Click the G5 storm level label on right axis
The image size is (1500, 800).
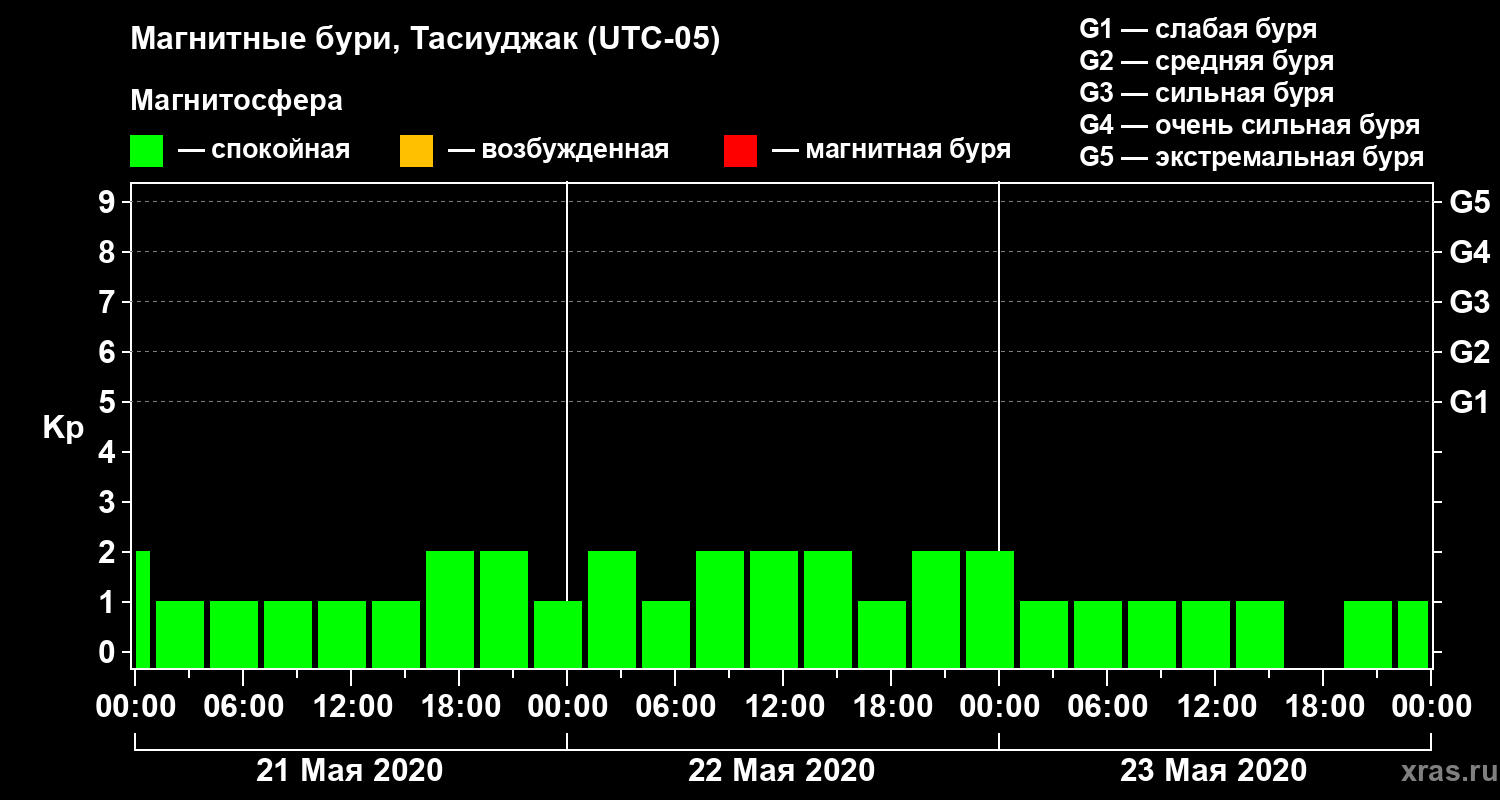point(1469,202)
